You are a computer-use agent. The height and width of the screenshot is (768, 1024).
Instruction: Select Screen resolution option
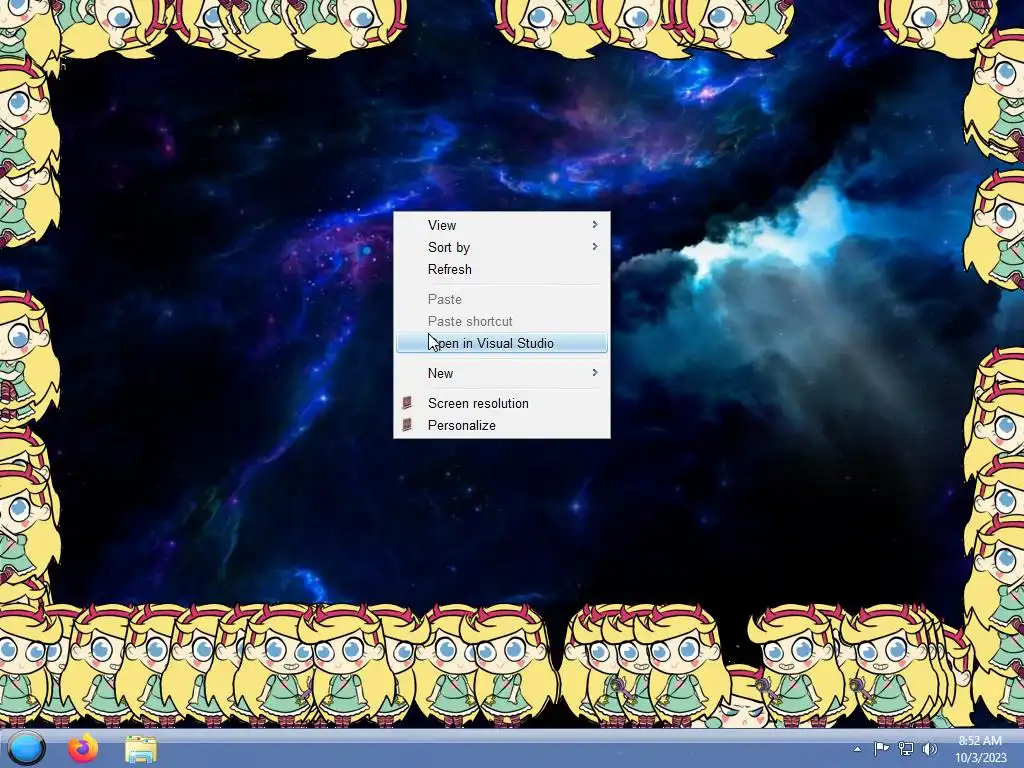[x=502, y=403]
